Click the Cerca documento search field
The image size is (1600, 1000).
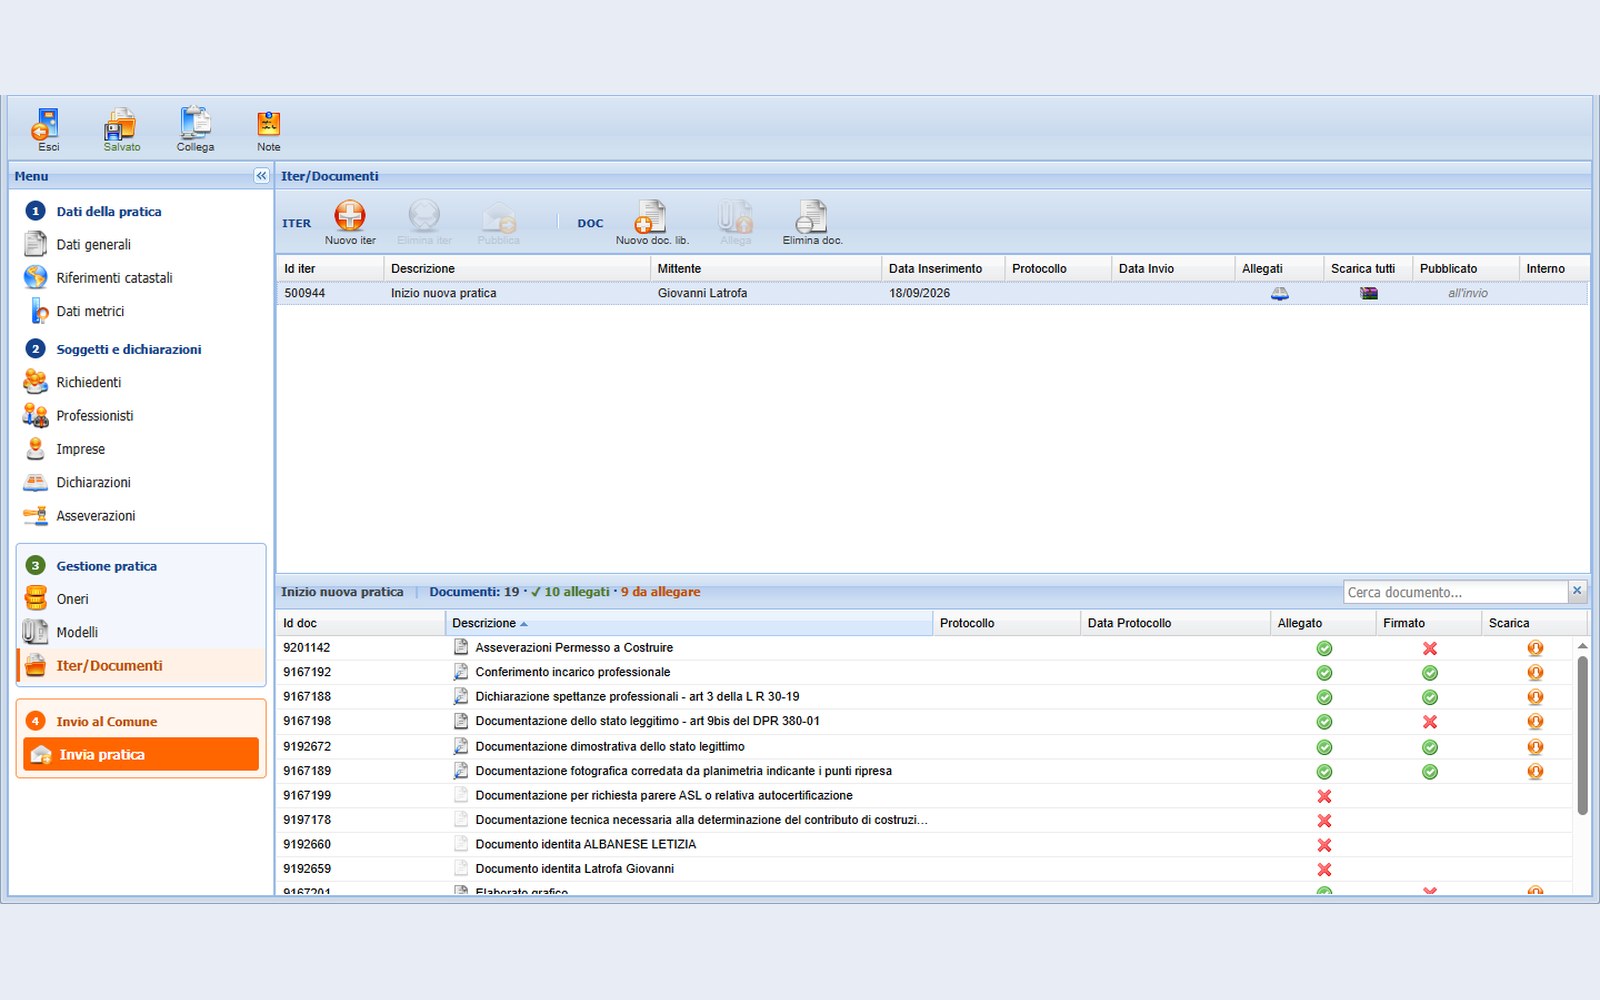(x=1455, y=592)
